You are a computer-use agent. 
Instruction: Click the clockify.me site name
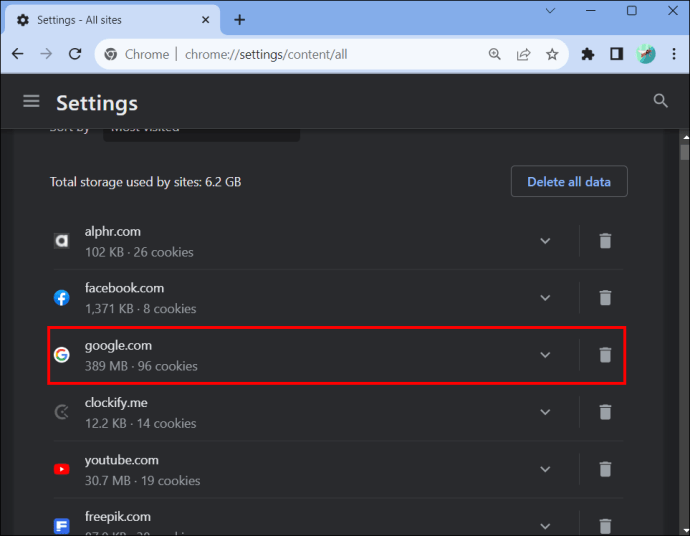coord(116,403)
